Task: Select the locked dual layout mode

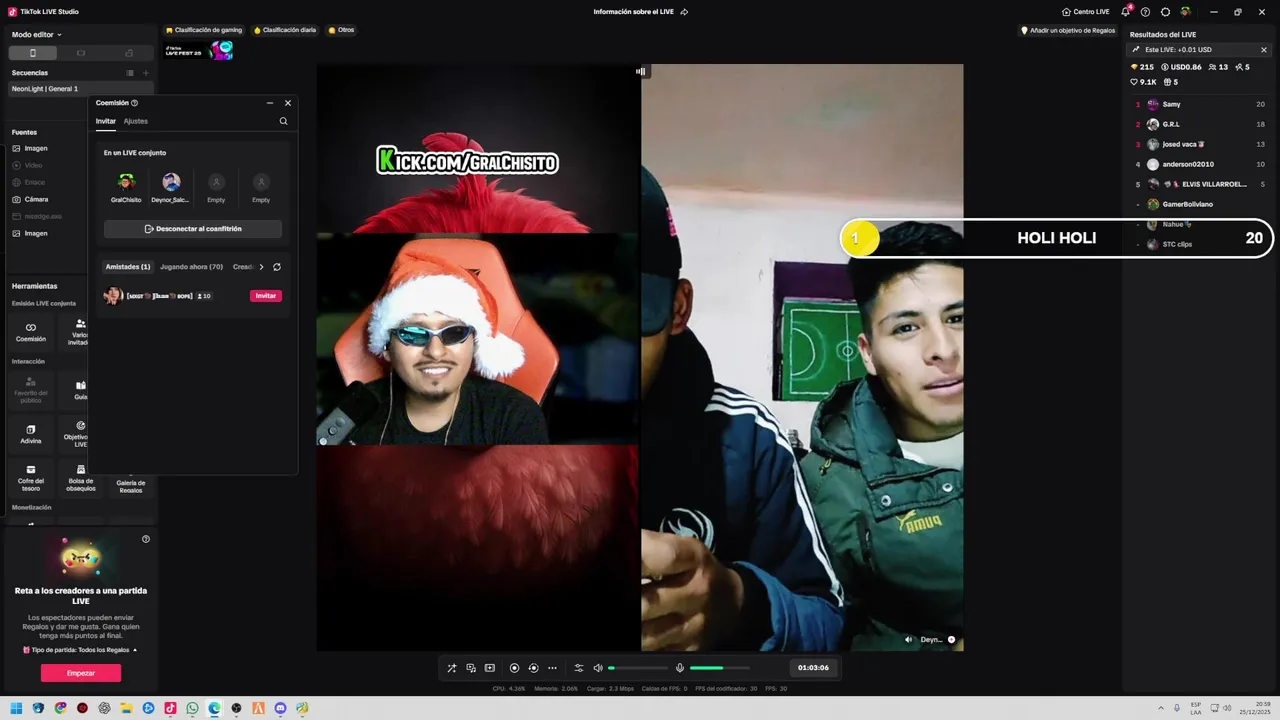Action: coord(129,53)
